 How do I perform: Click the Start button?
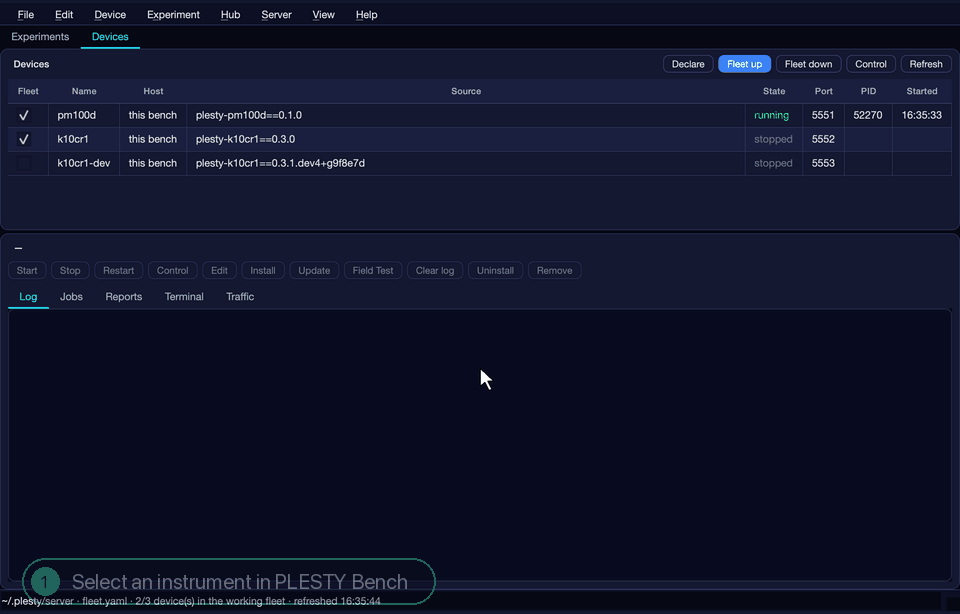pos(27,271)
